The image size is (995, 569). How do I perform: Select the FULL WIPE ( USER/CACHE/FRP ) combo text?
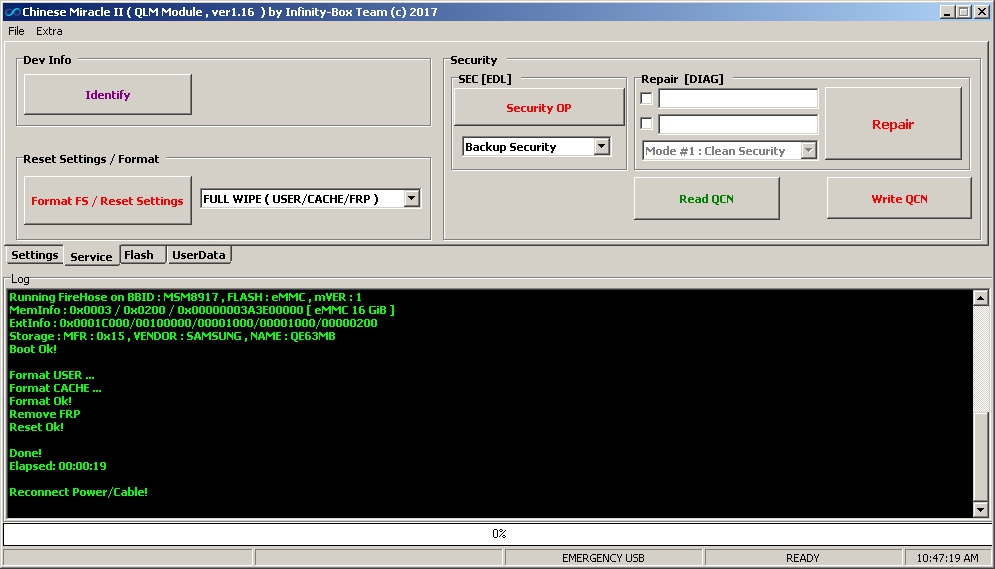pyautogui.click(x=291, y=199)
